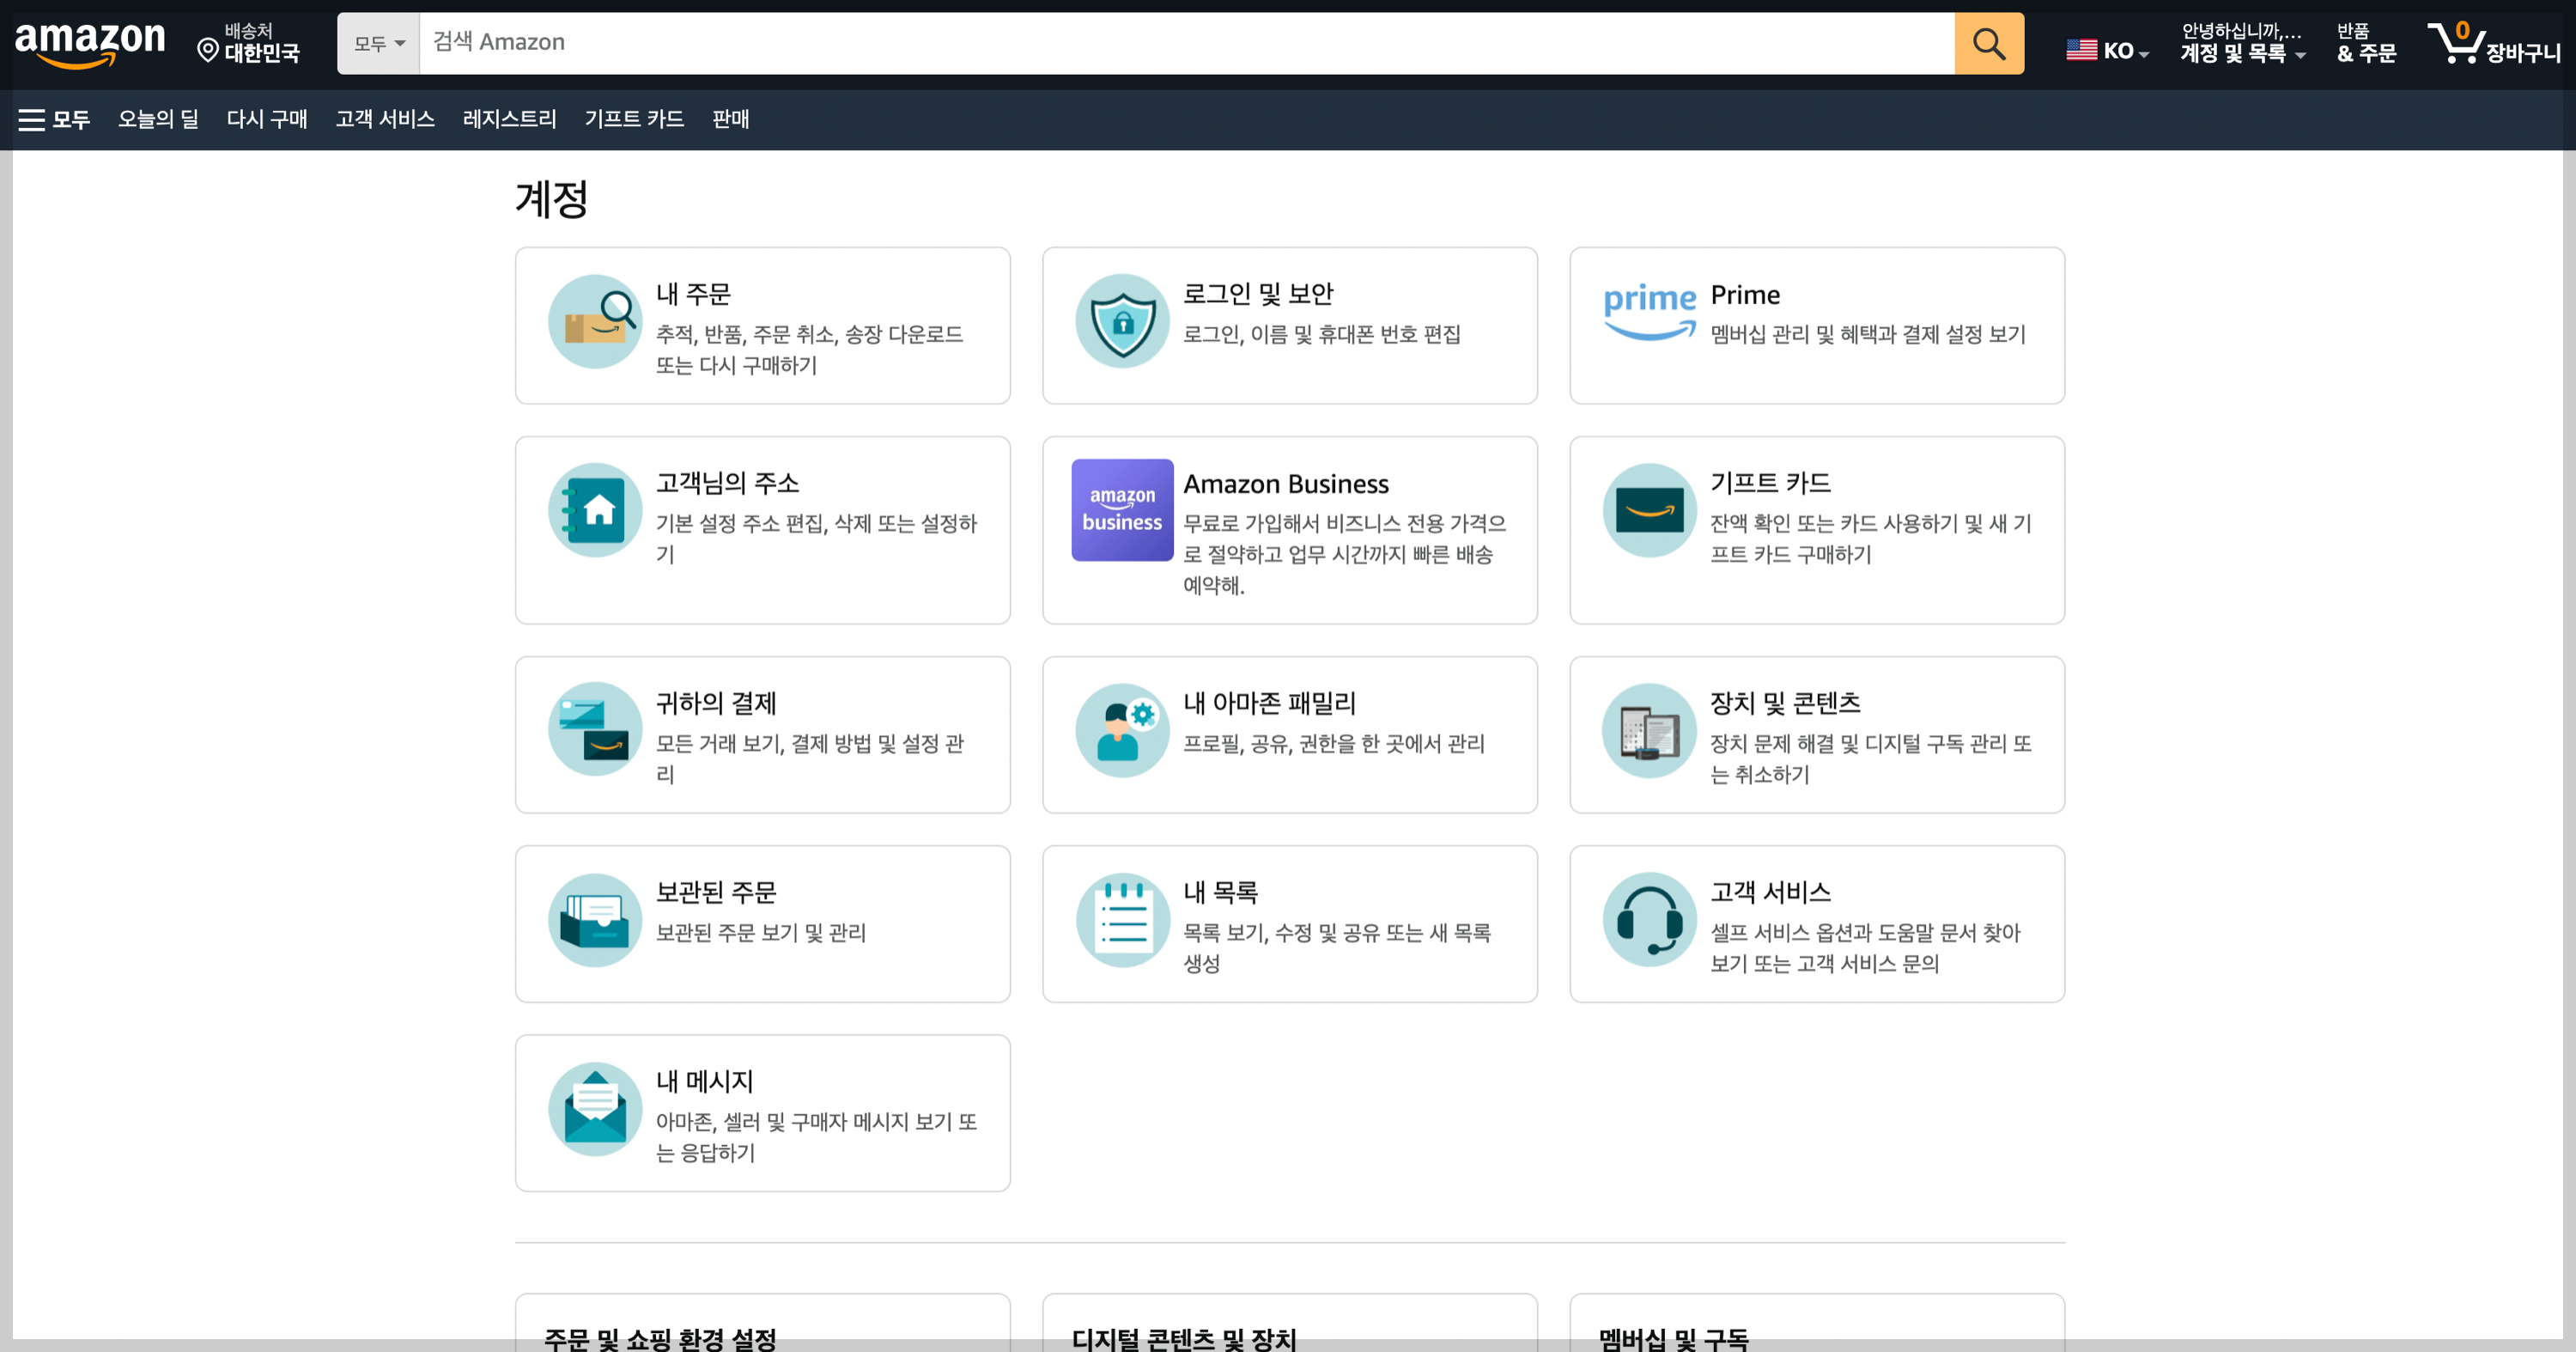Click the 내 주문 package icon
The width and height of the screenshot is (2576, 1352).
pos(595,321)
